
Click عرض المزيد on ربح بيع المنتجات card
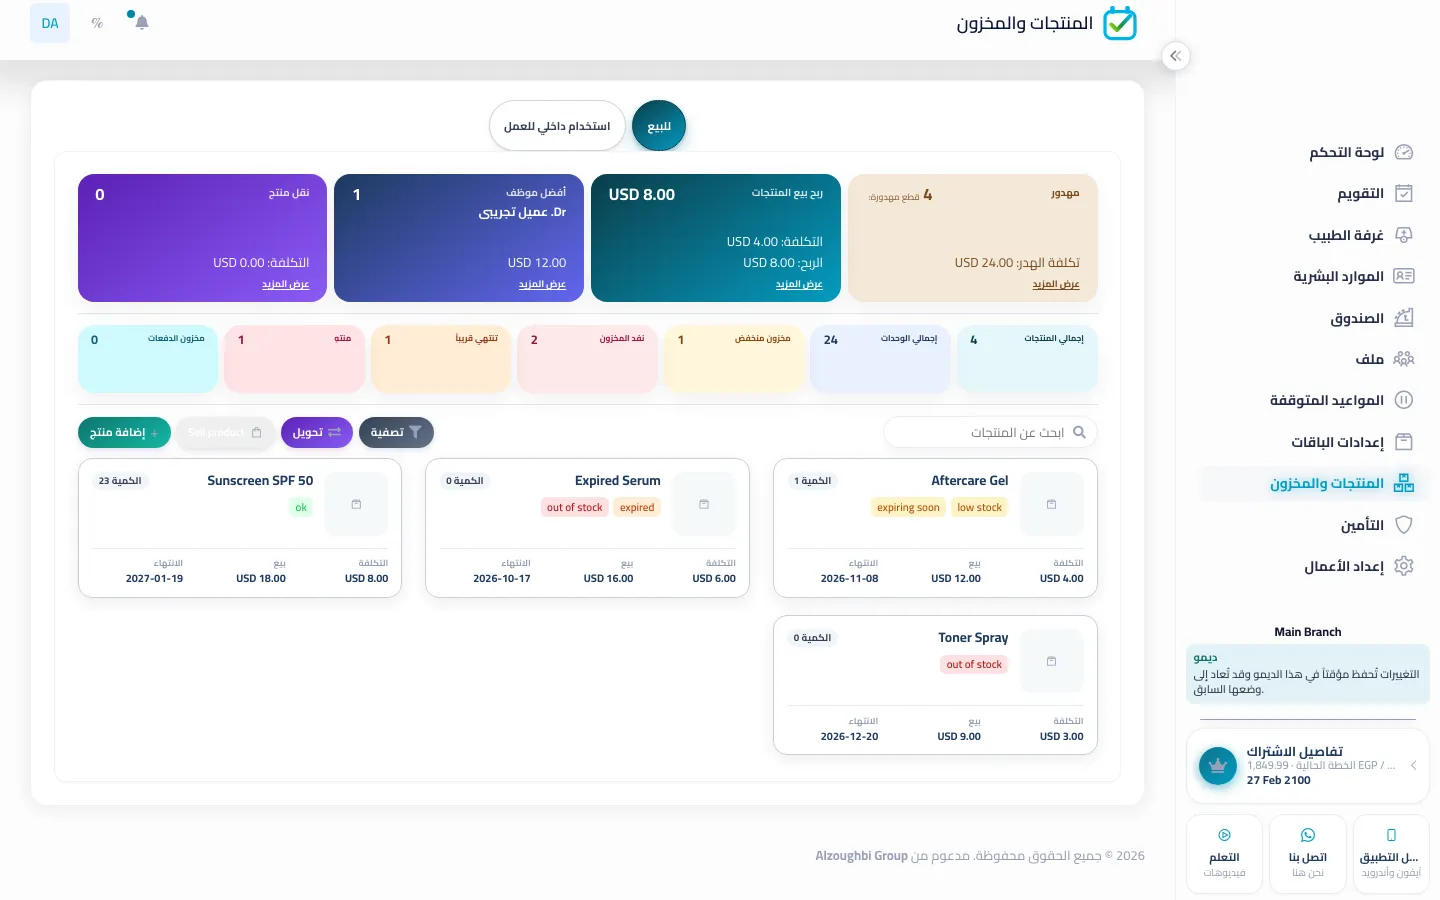(x=799, y=284)
